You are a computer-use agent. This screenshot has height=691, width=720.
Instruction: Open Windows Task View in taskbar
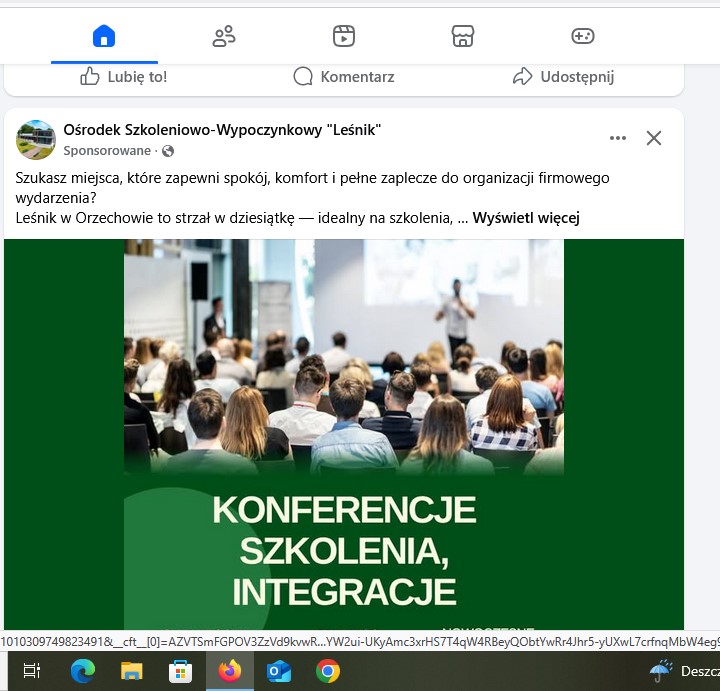pyautogui.click(x=32, y=671)
